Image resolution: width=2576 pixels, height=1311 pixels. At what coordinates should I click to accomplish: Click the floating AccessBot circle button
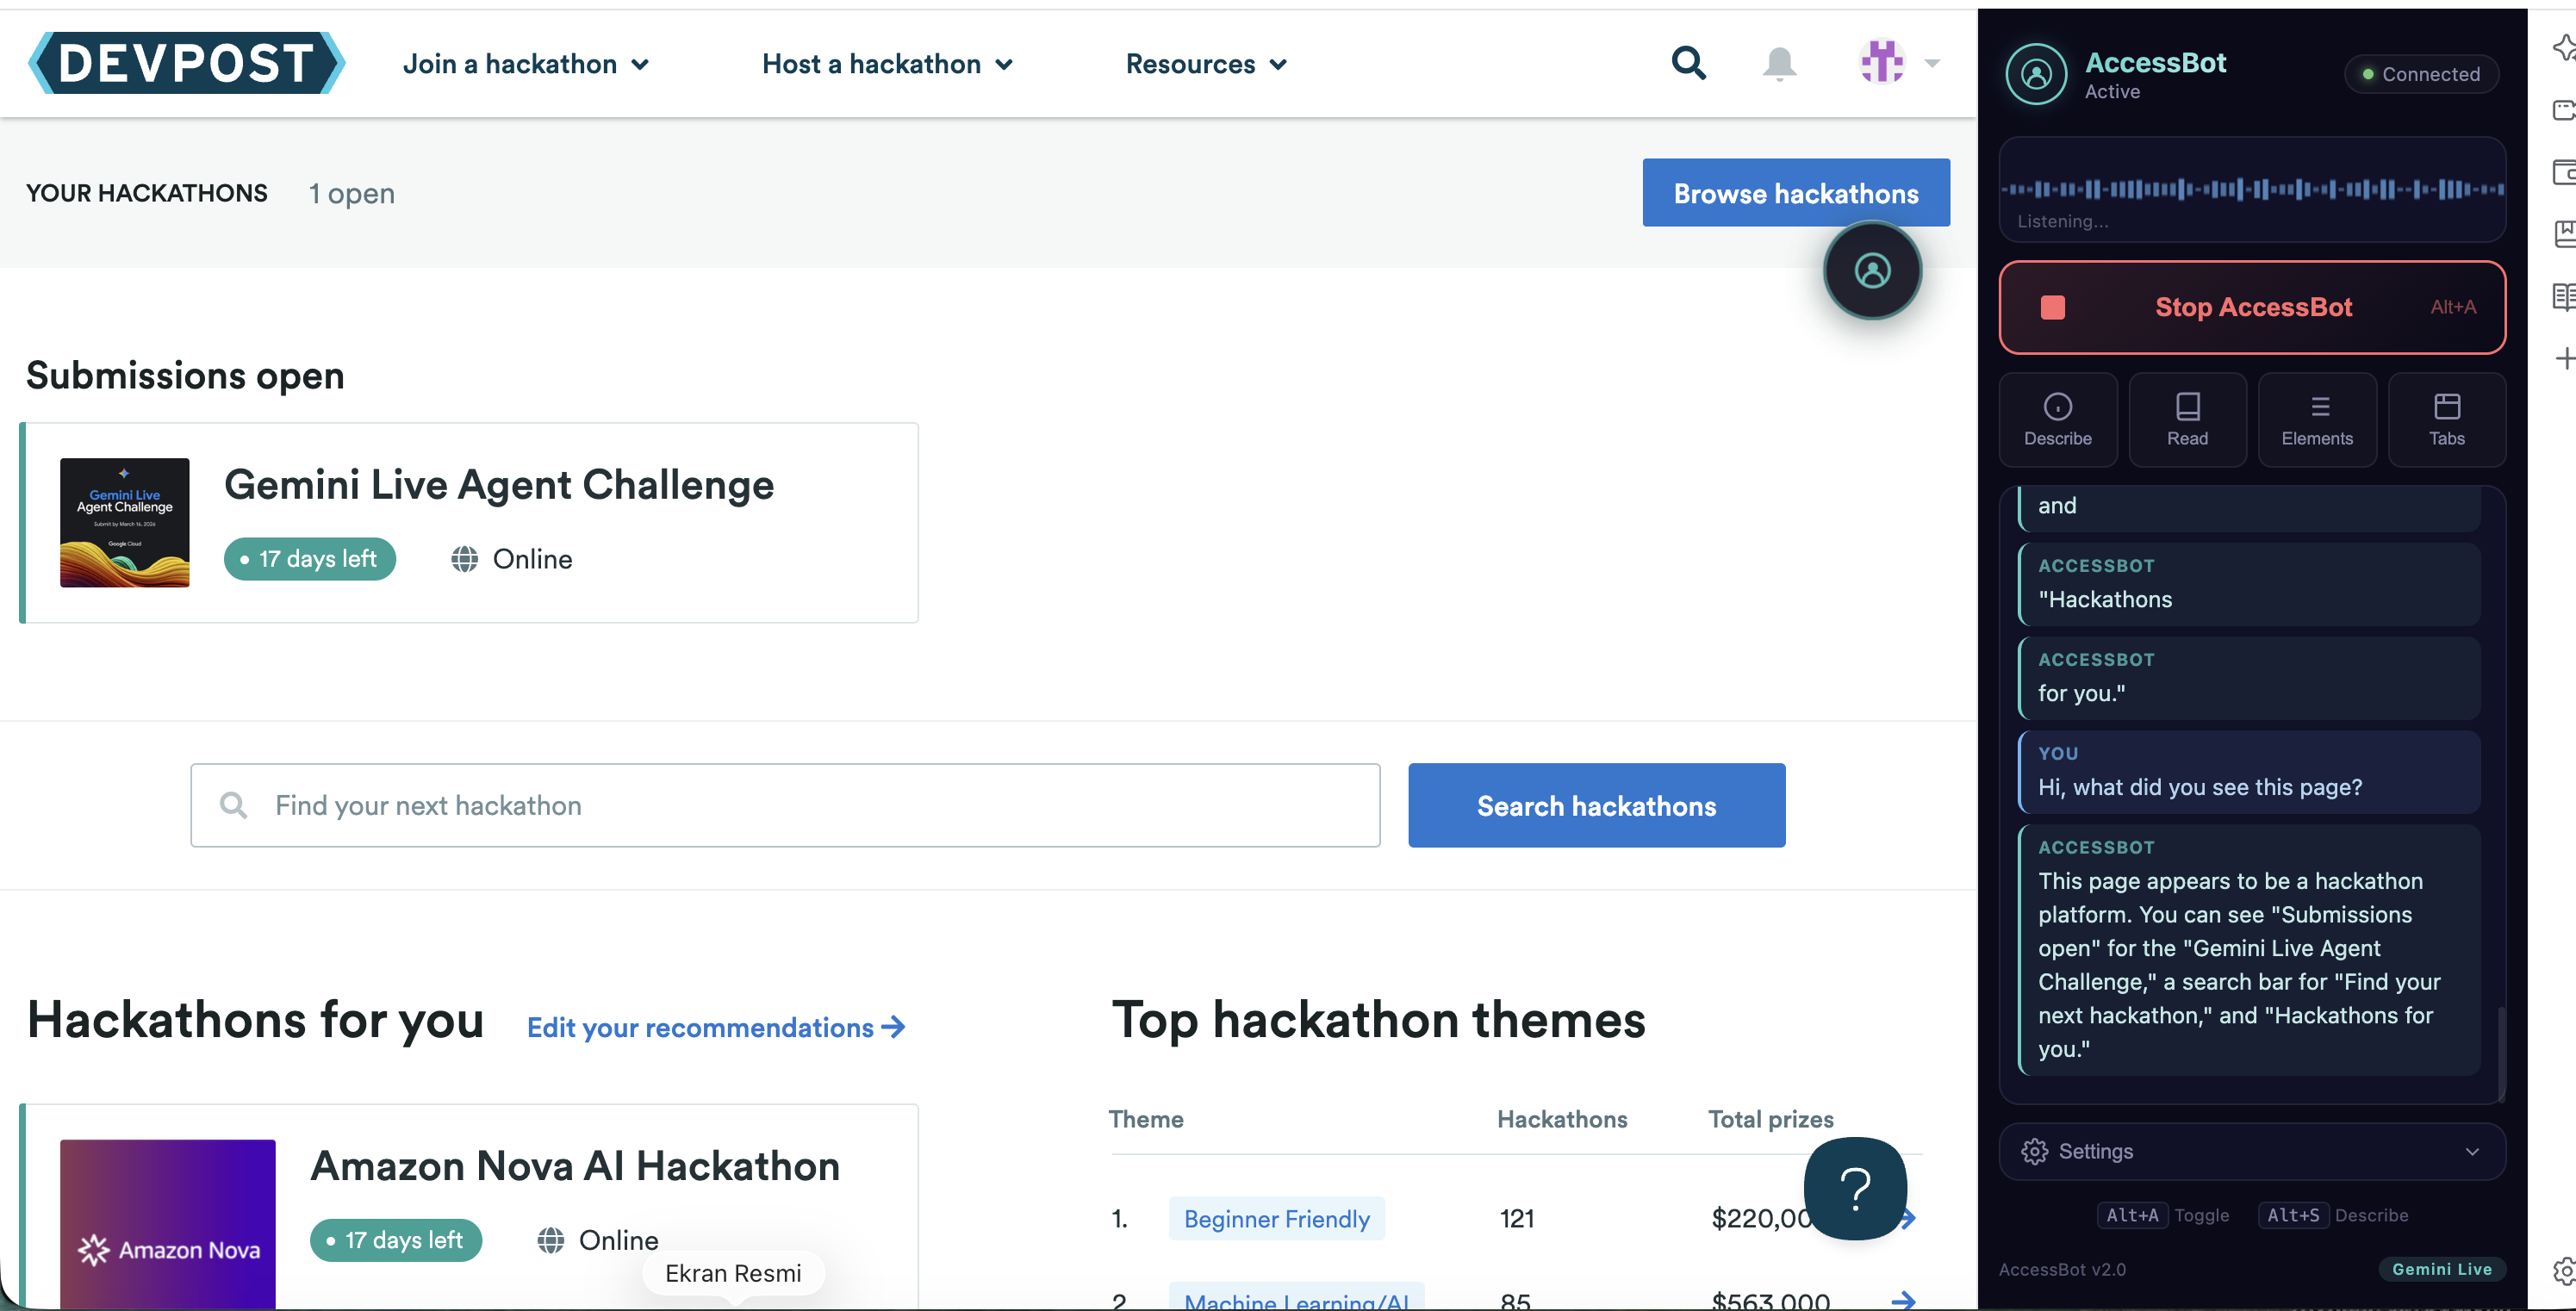1872,271
